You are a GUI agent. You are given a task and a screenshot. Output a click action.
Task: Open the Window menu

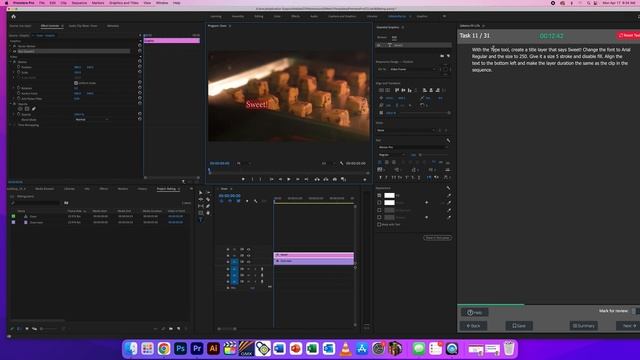(162, 3)
